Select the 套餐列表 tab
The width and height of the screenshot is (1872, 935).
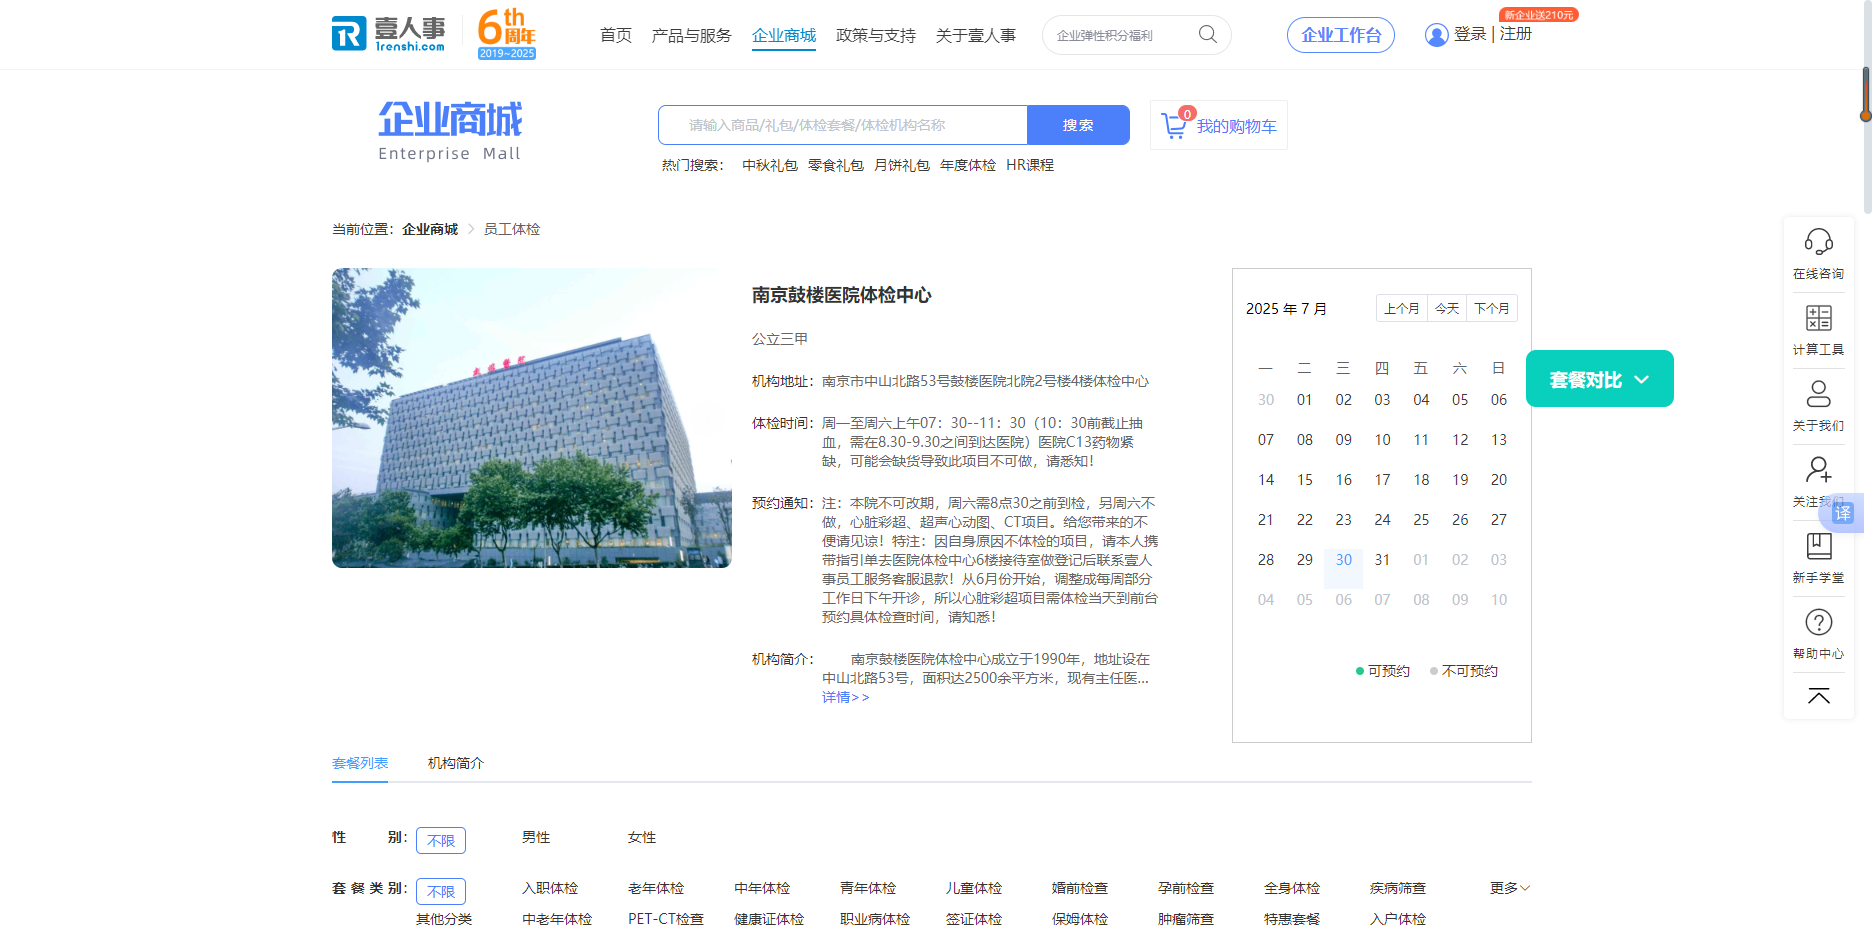(360, 763)
